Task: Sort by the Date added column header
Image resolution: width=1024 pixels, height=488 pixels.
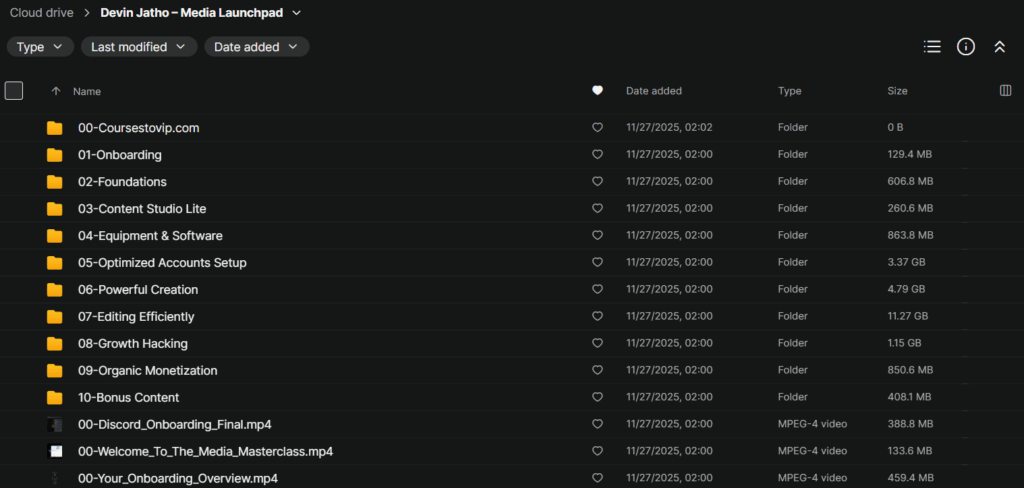Action: tap(654, 91)
